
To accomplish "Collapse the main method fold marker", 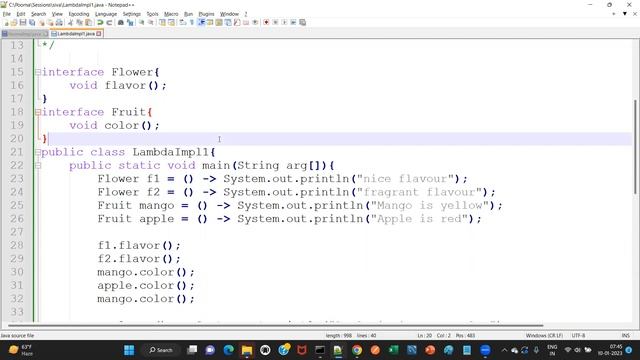I will coord(38,166).
